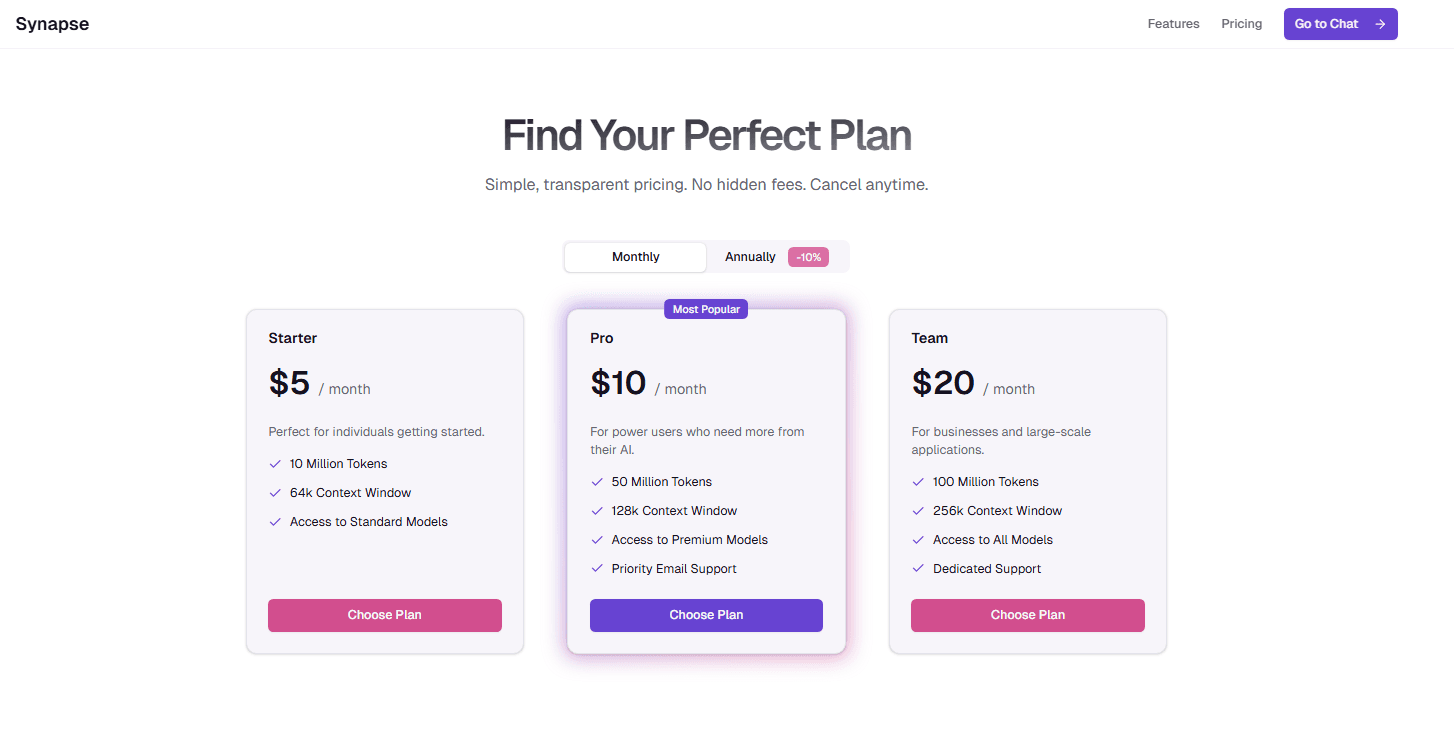
Task: Choose the Starter plan
Action: (x=384, y=615)
